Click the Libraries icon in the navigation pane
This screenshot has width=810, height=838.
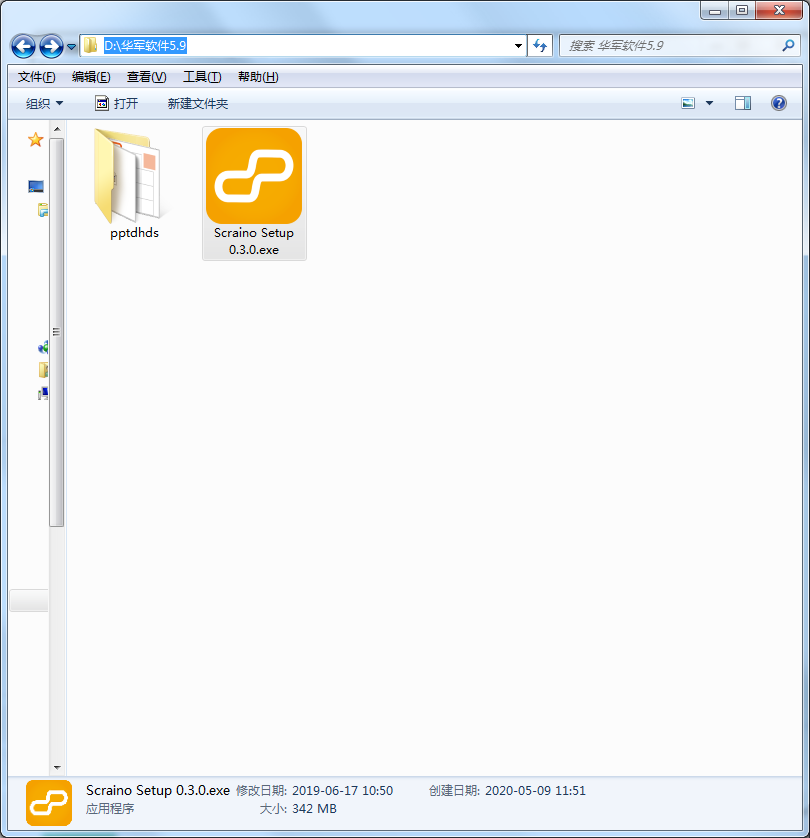(x=43, y=210)
